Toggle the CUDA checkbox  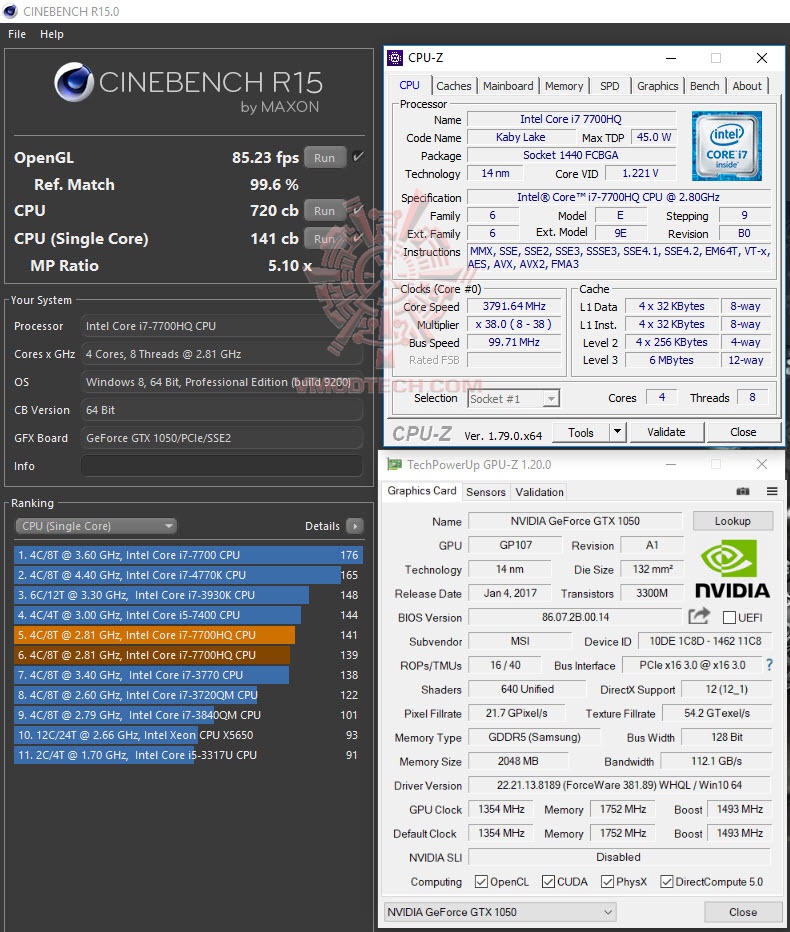[x=549, y=881]
